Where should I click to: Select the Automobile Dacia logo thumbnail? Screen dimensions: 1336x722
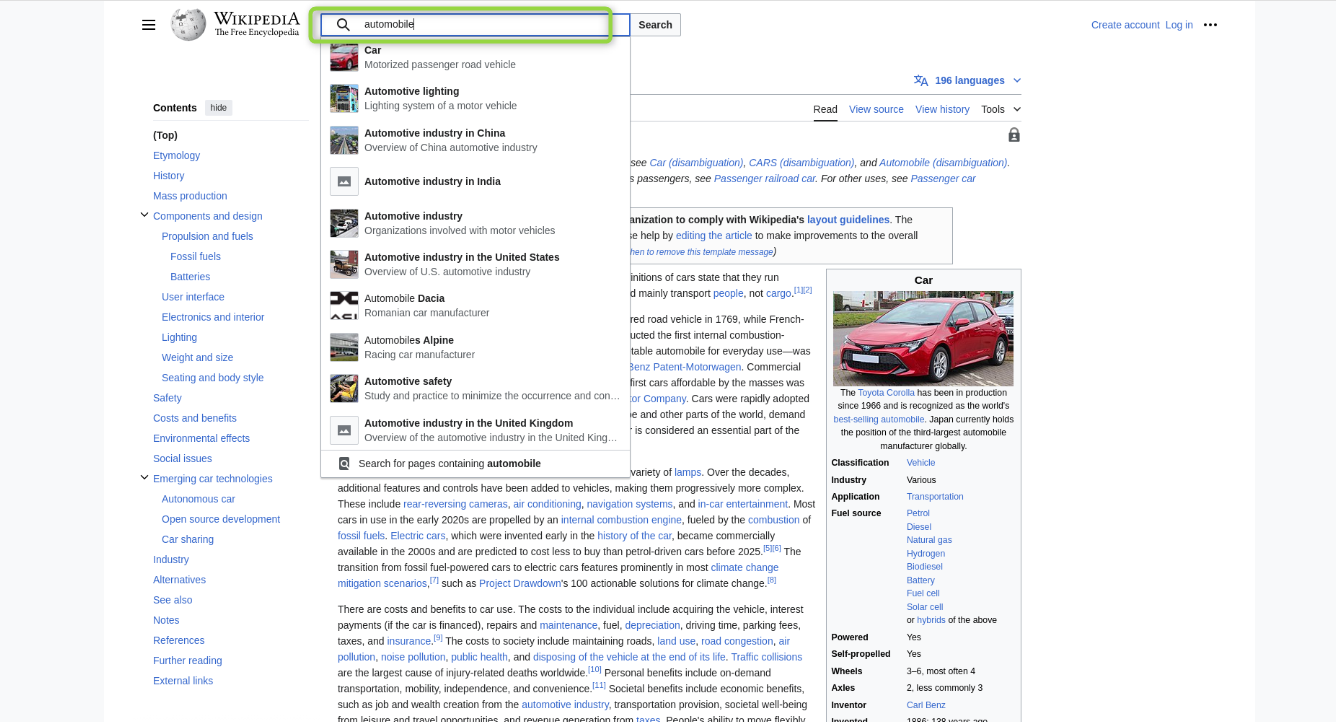[344, 305]
